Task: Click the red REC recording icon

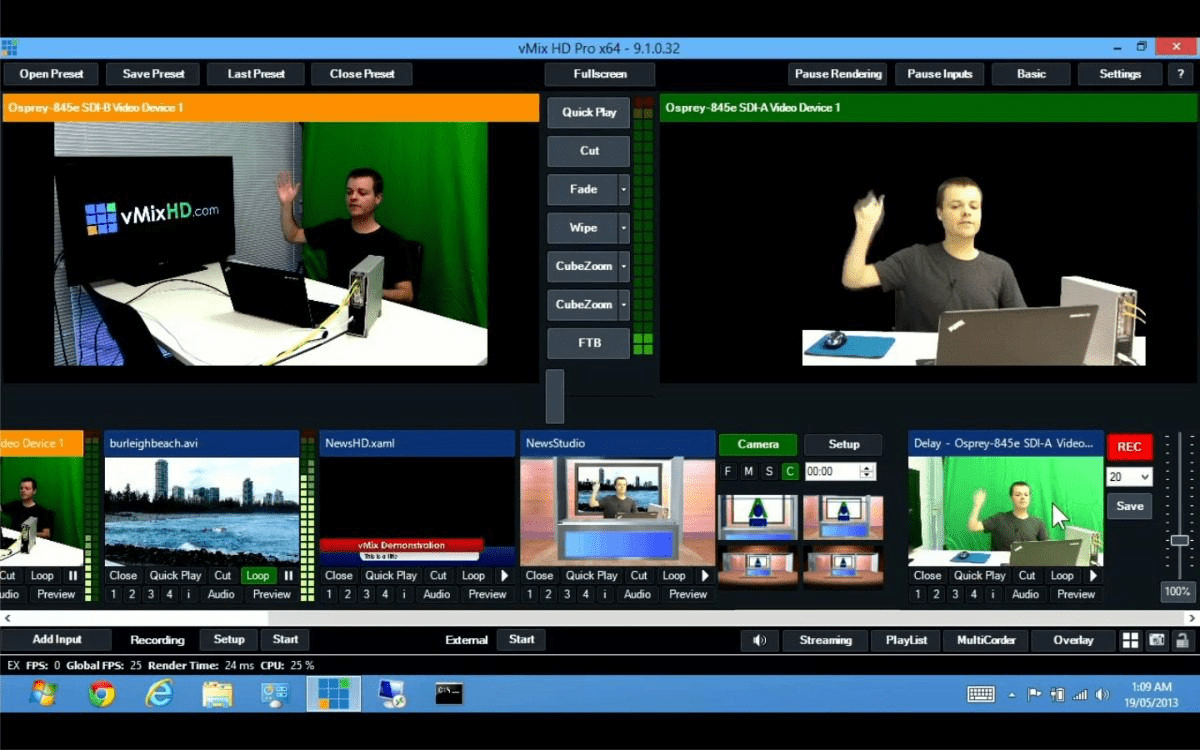Action: [x=1130, y=446]
